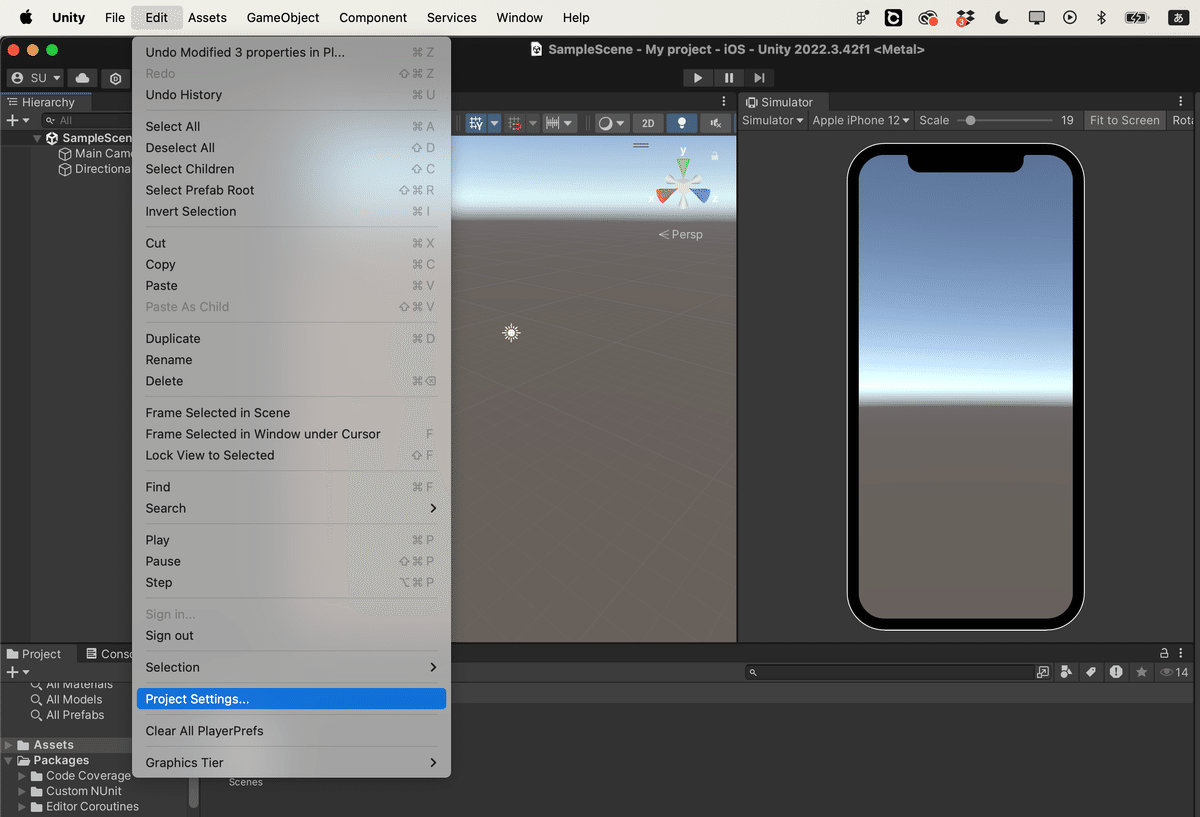Toggle scene audio mute icon
1200x817 pixels.
point(715,123)
